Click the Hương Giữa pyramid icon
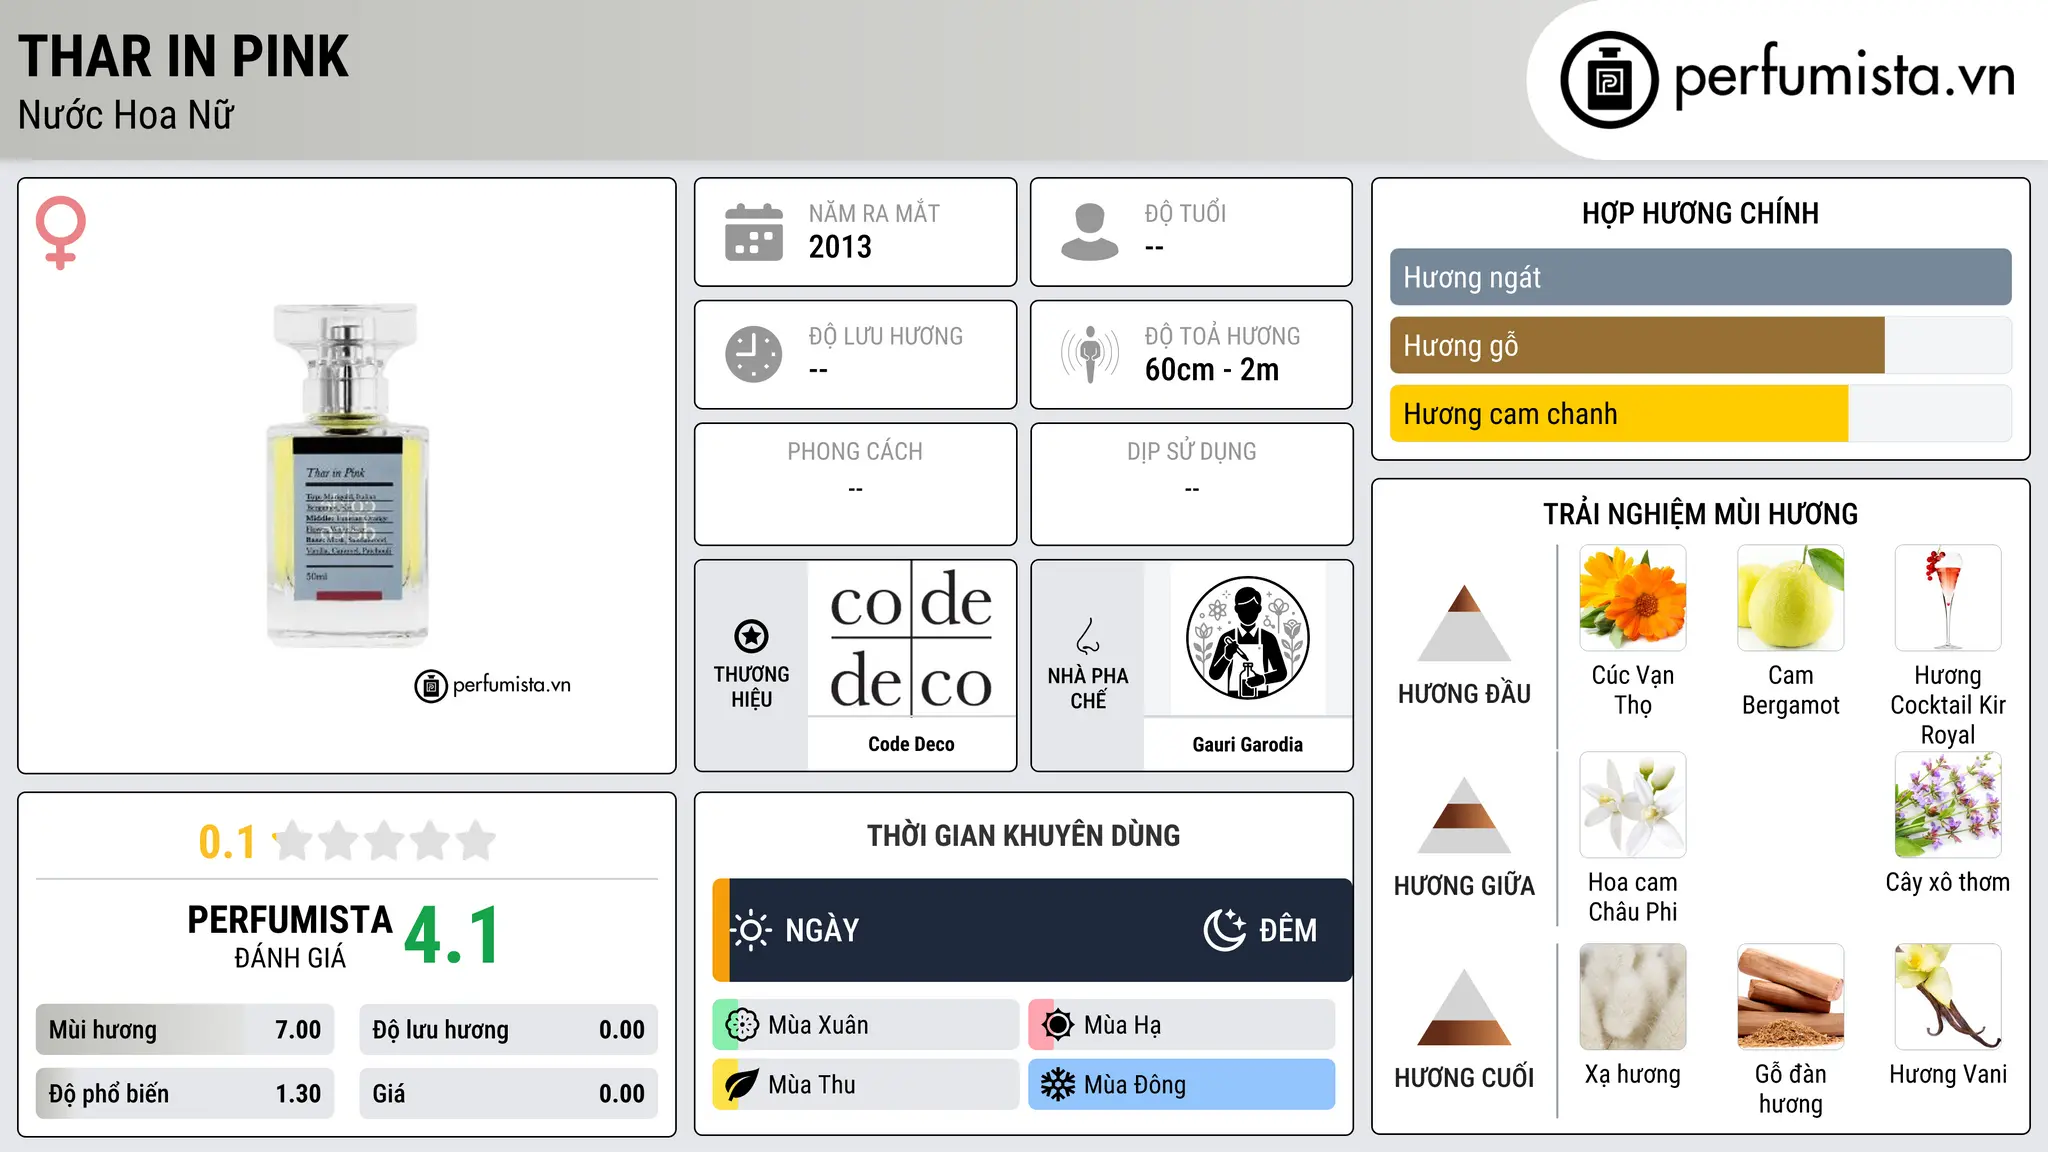 [x=1464, y=815]
